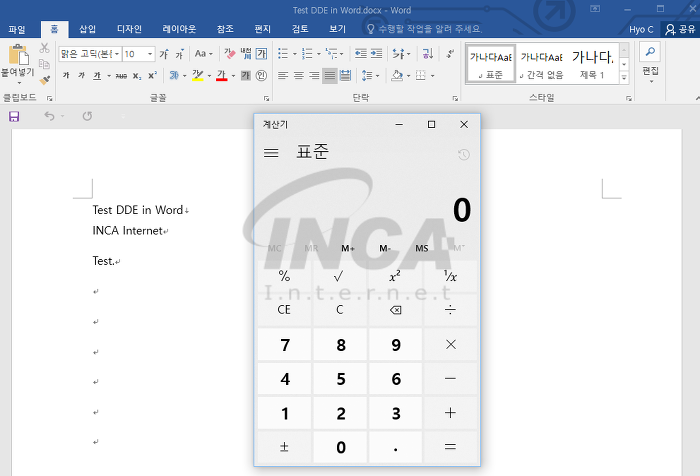Click the bullet list icon

tap(283, 54)
